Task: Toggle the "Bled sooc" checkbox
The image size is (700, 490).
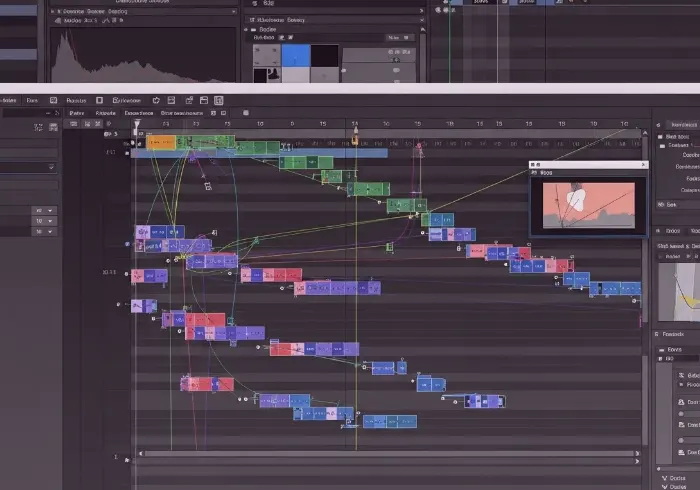Action: coord(660,137)
